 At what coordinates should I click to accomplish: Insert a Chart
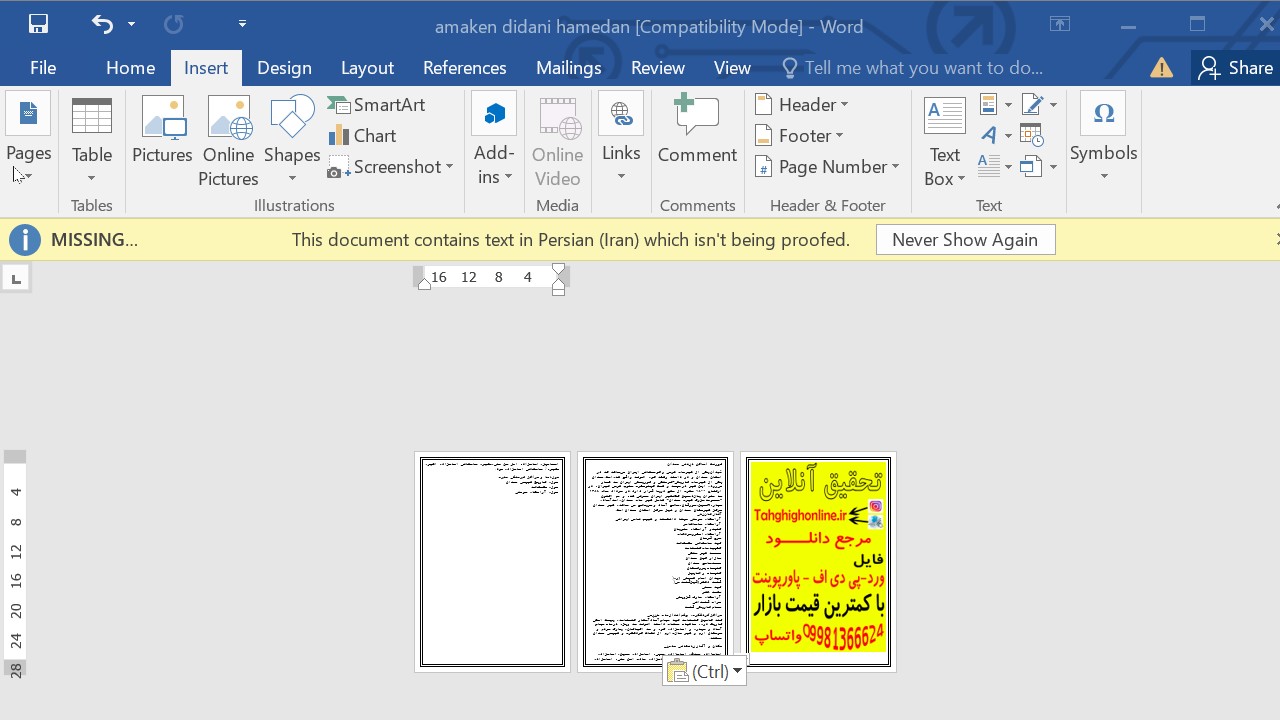363,135
